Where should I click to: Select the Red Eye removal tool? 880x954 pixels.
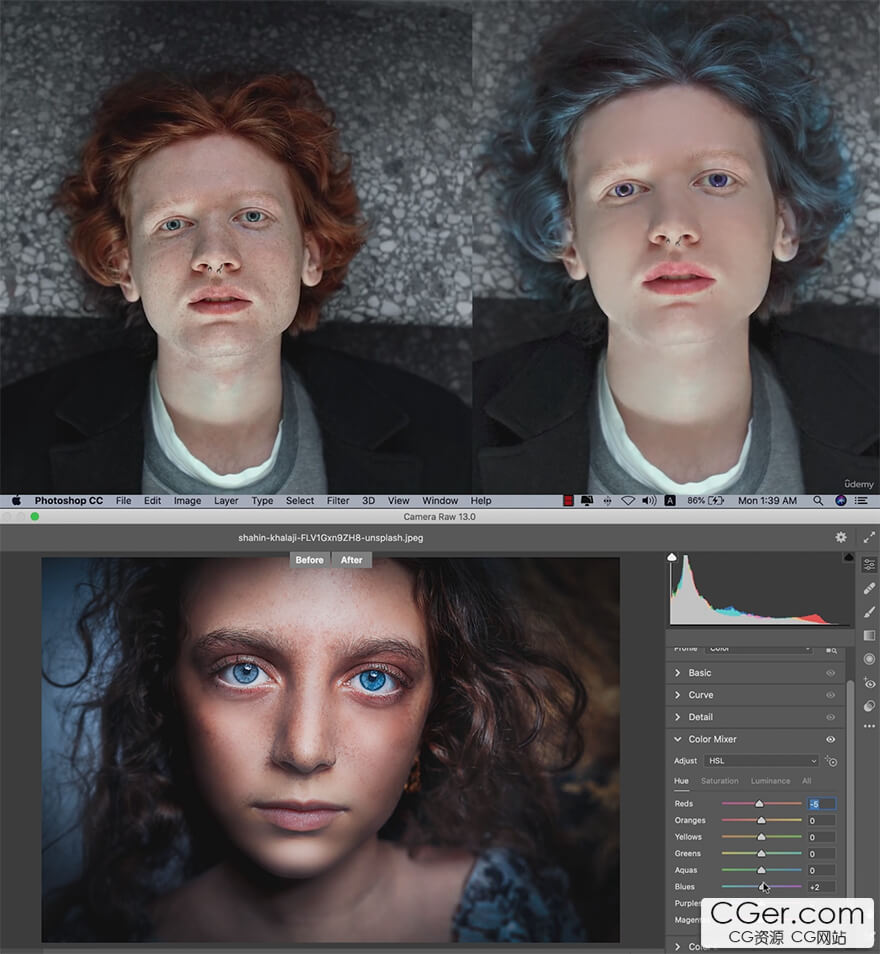(869, 683)
